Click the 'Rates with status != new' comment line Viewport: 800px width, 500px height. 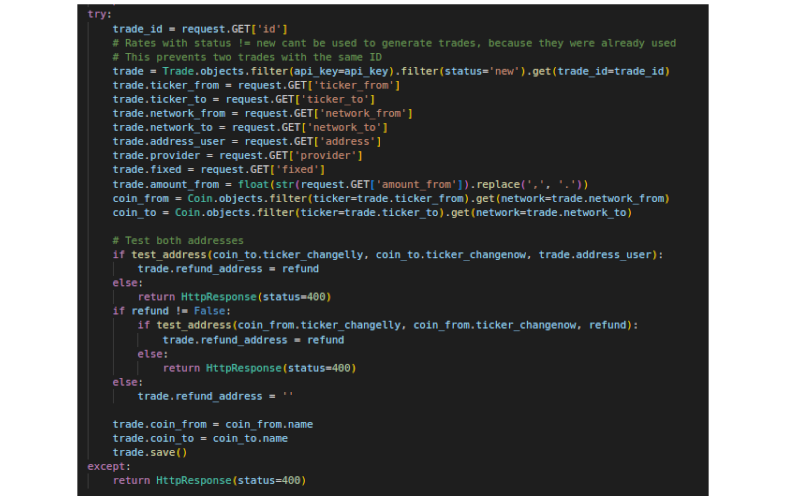tap(394, 43)
